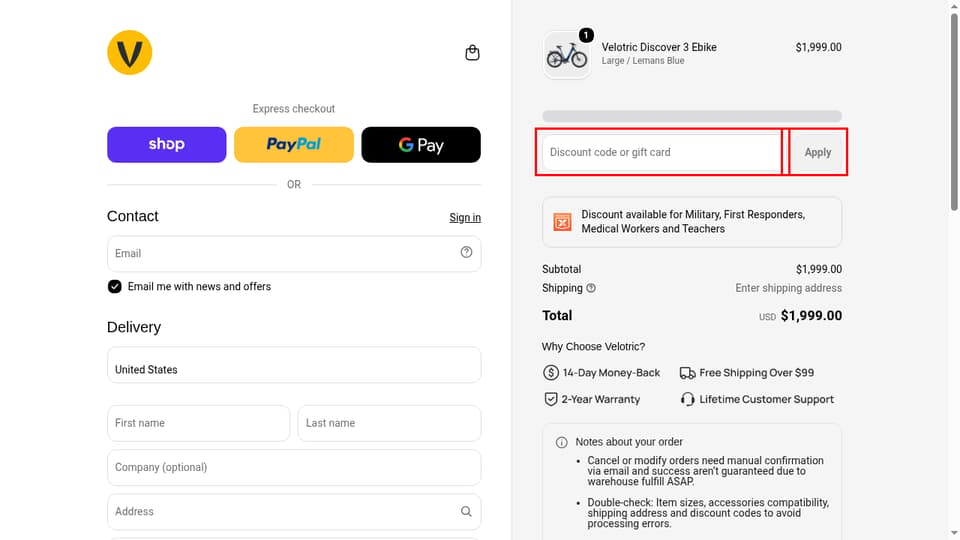Click the page vertical scrollbar thumb

tap(954, 110)
